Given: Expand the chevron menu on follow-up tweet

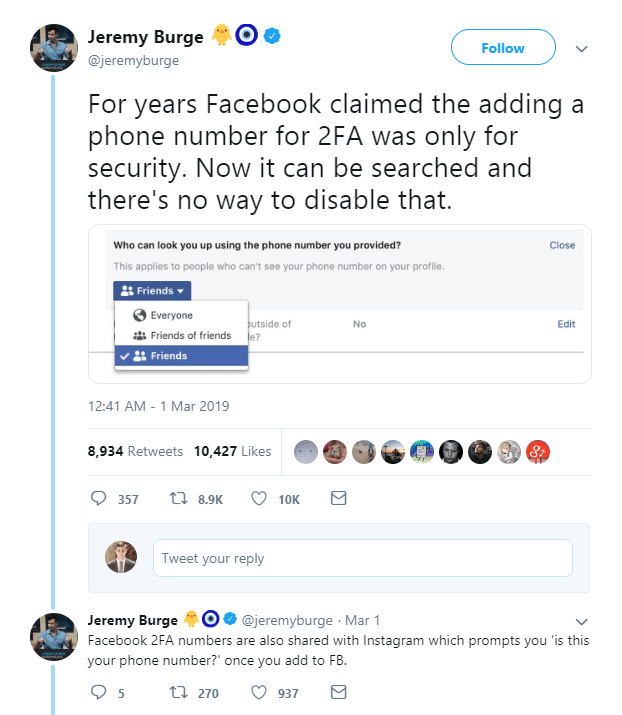Looking at the screenshot, I should (x=581, y=622).
